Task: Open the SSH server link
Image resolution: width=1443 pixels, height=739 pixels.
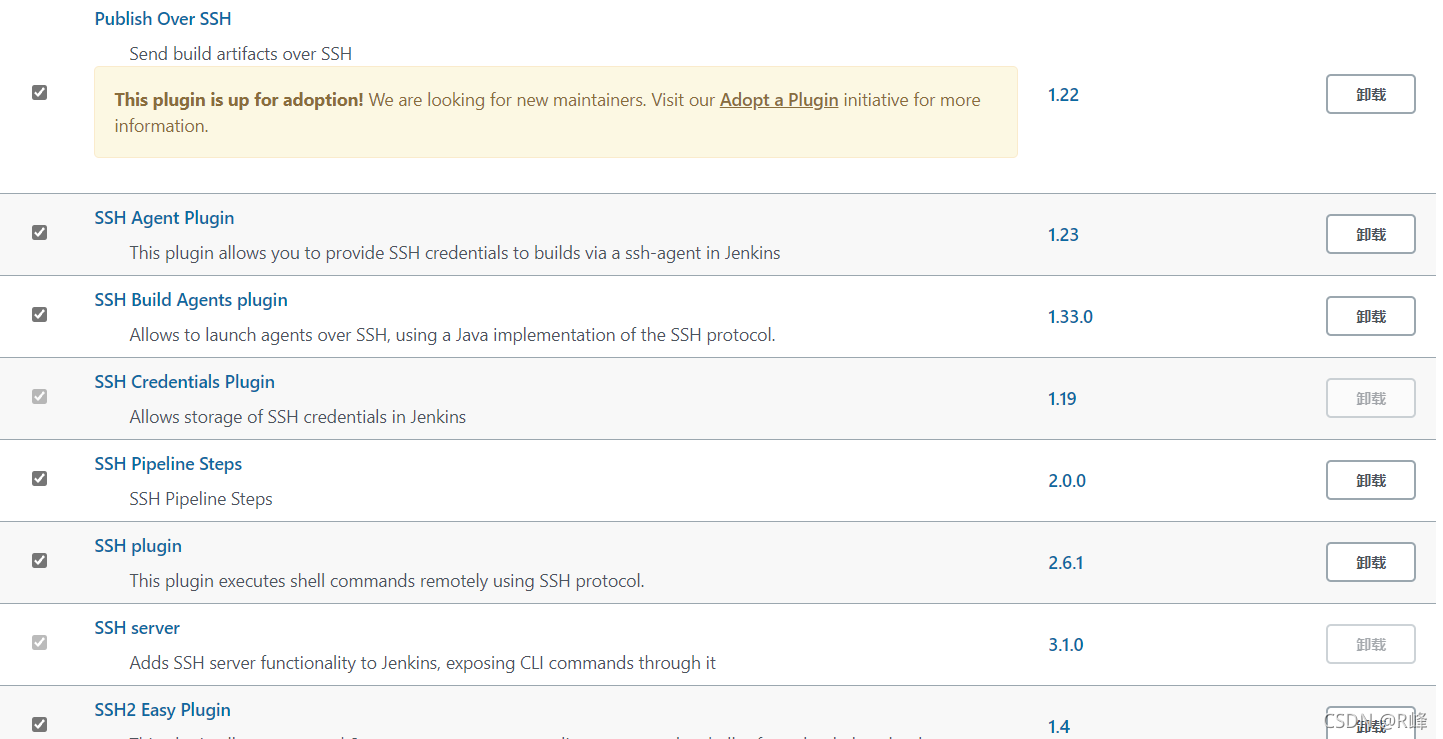Action: click(137, 628)
